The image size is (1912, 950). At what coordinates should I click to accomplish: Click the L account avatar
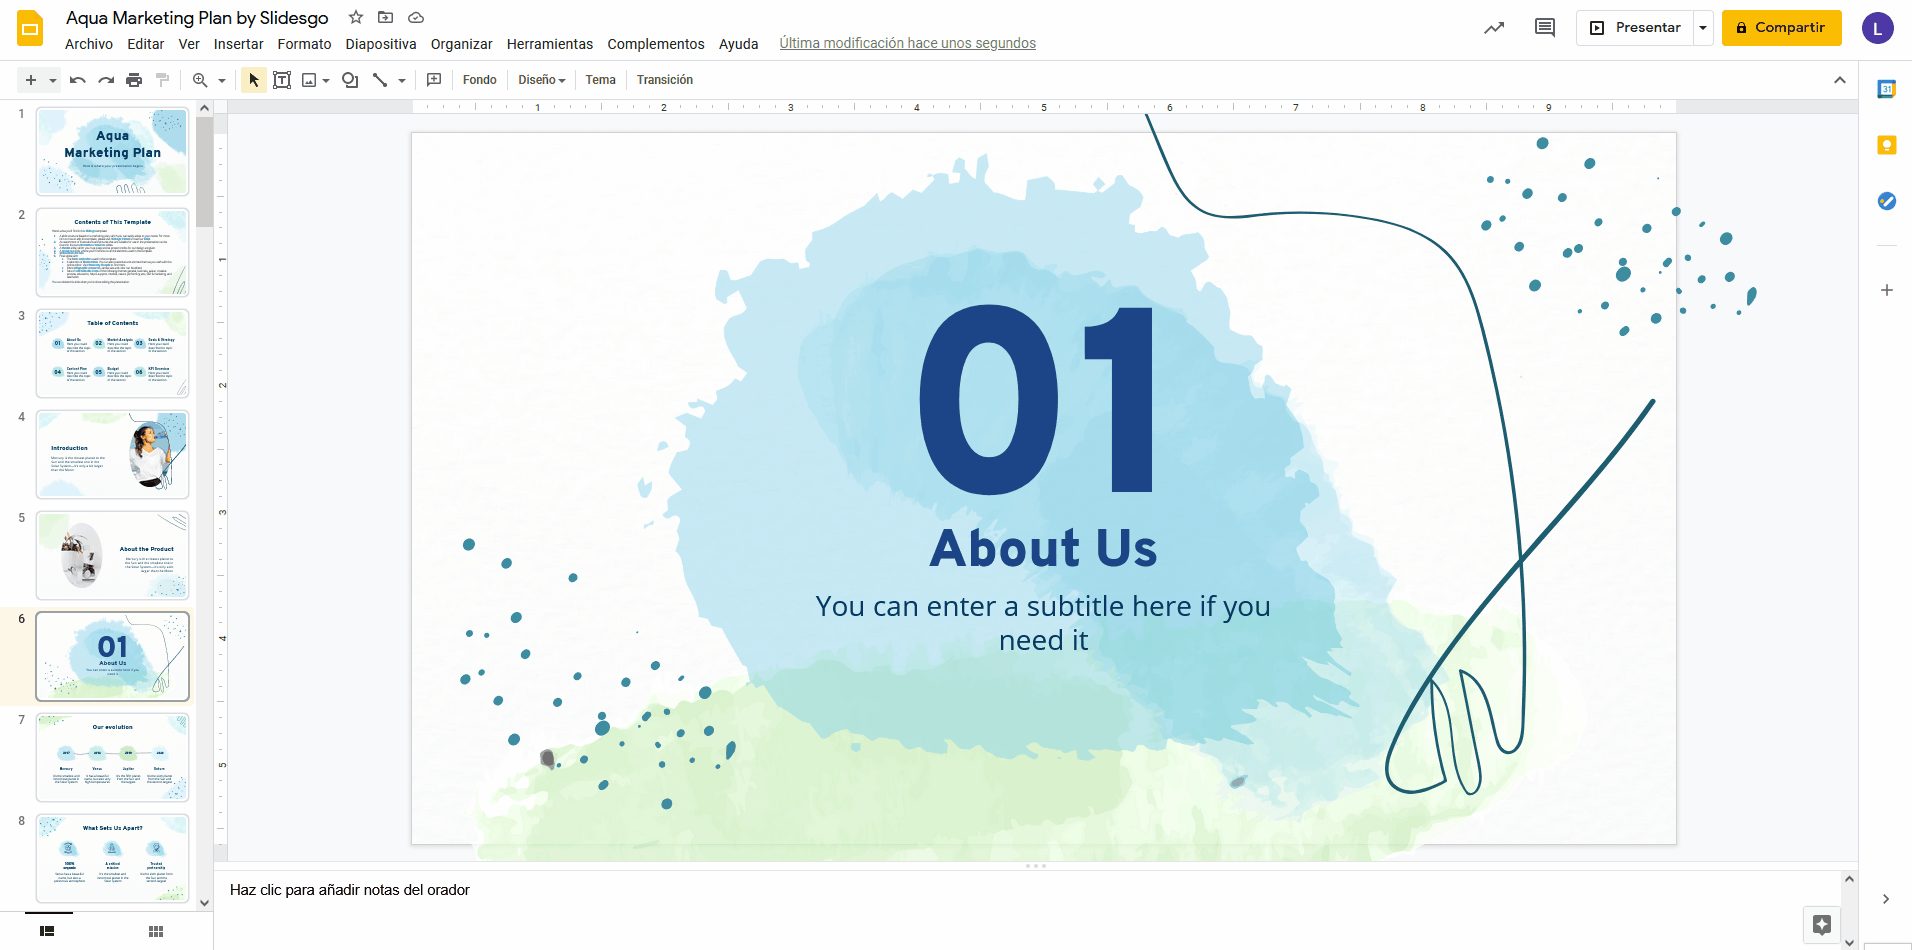(1877, 28)
